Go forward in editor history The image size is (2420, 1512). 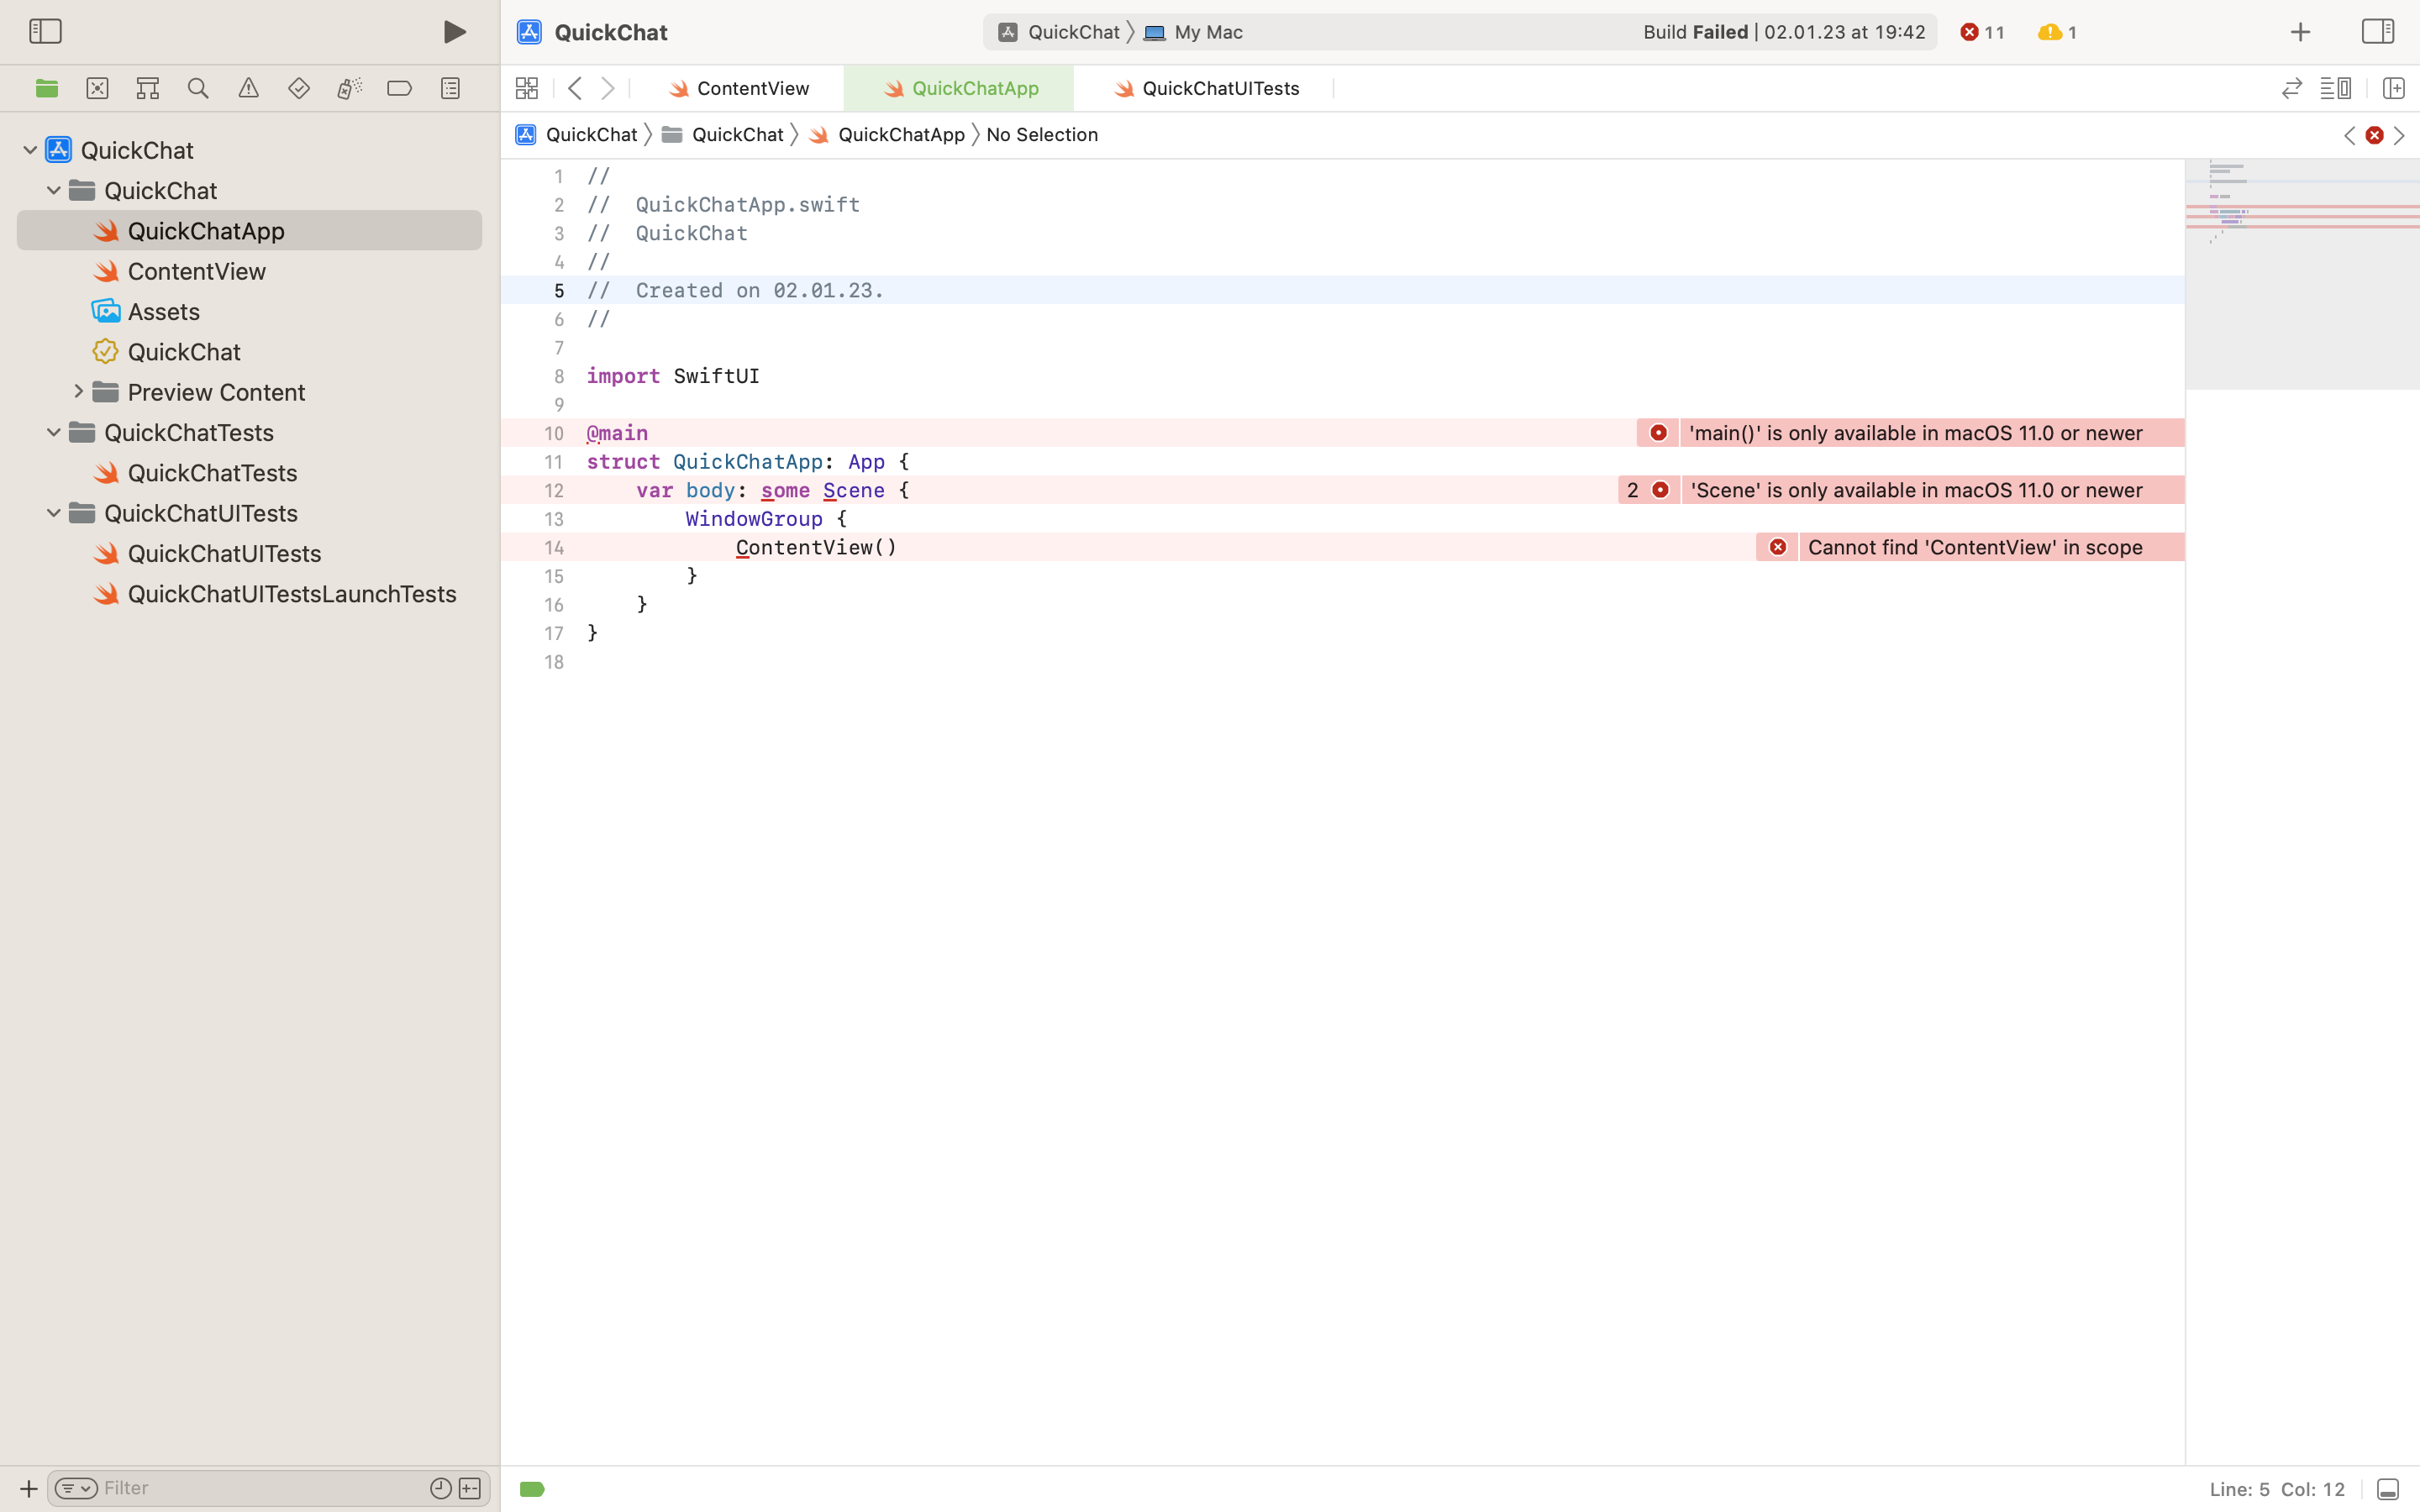point(608,88)
